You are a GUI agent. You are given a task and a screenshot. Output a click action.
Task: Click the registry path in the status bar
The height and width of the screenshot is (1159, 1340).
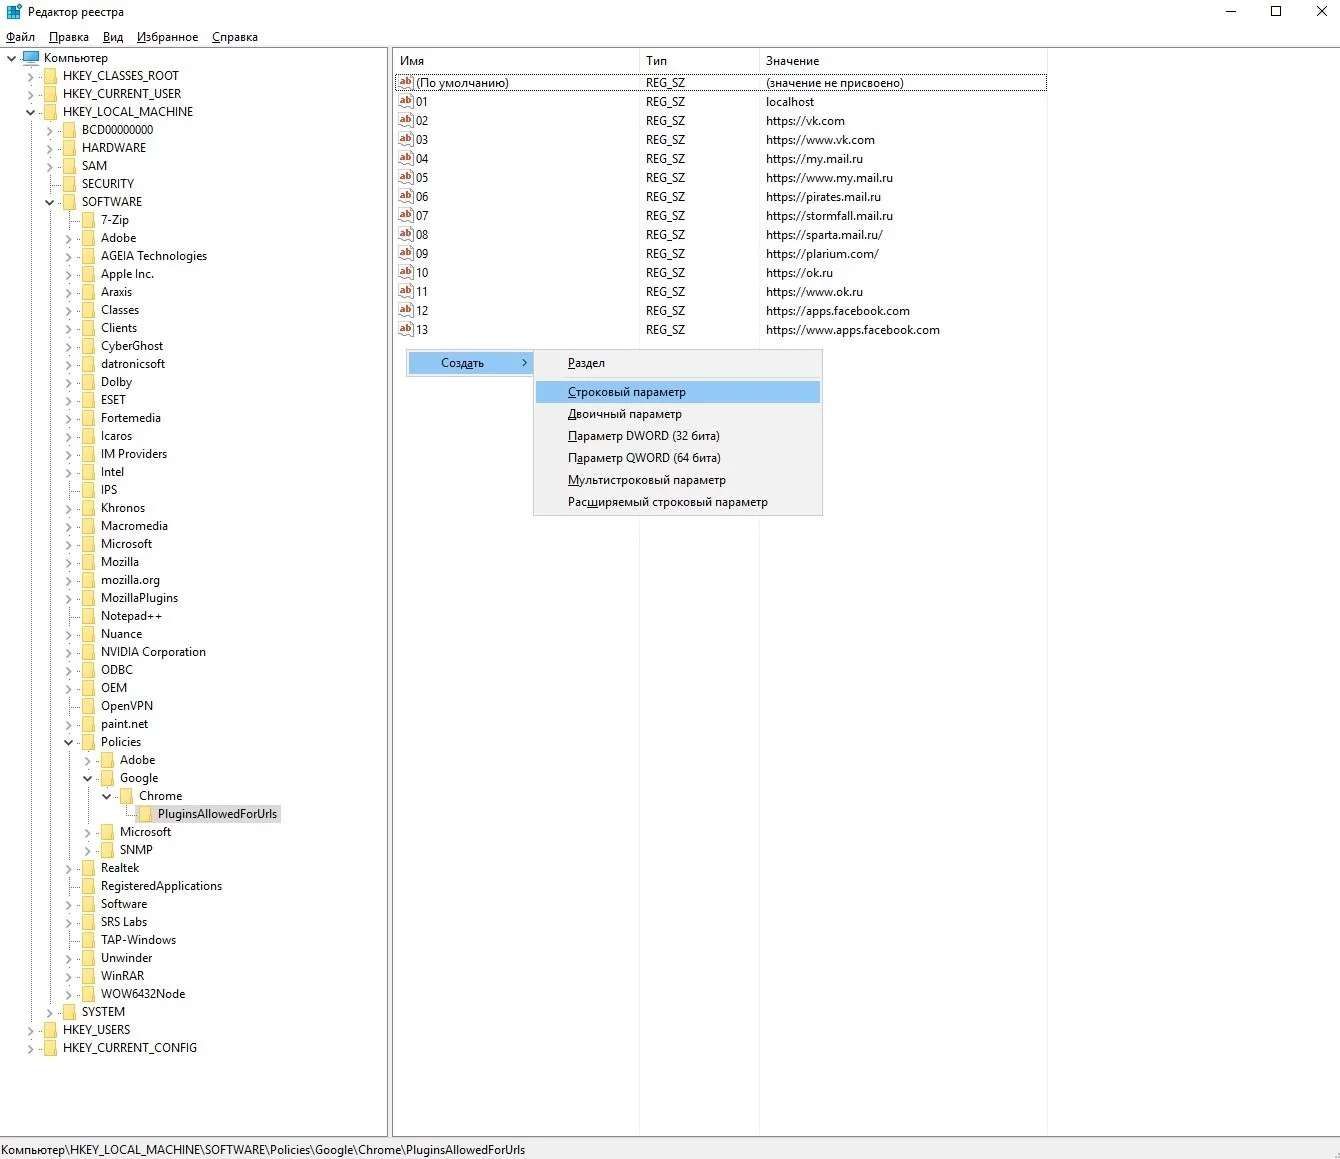pyautogui.click(x=264, y=1150)
